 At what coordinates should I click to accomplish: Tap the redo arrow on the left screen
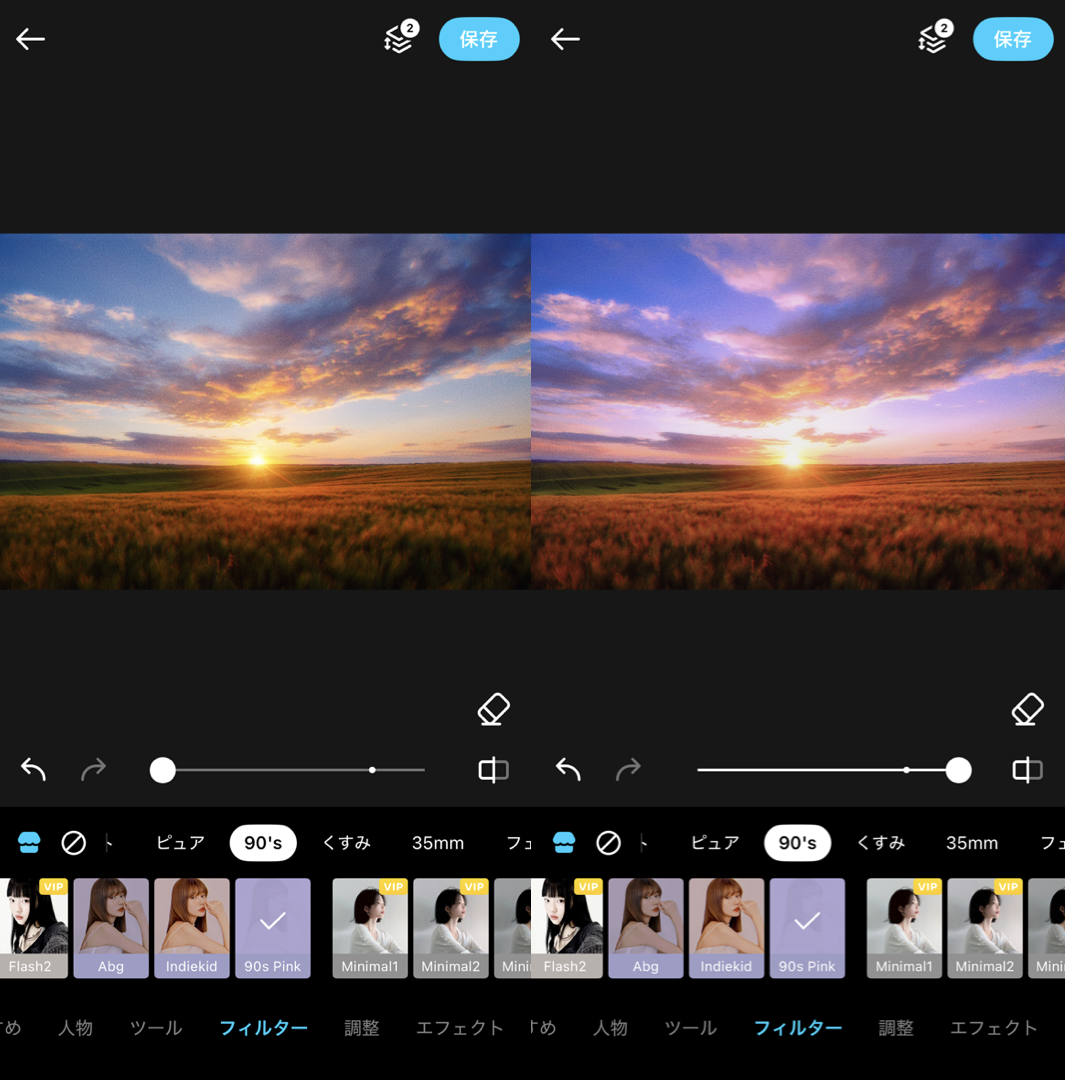click(x=93, y=769)
